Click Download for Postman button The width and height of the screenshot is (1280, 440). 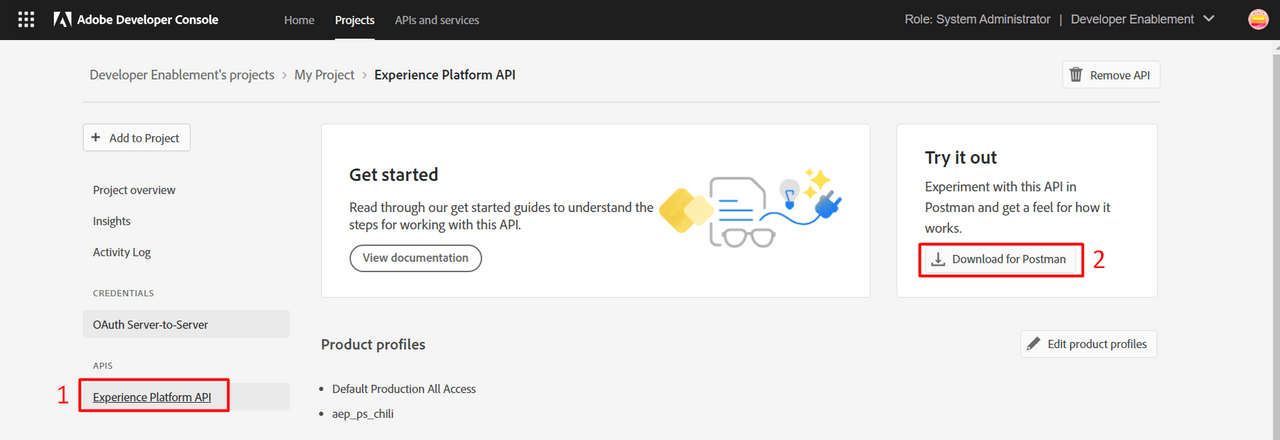(x=1001, y=259)
